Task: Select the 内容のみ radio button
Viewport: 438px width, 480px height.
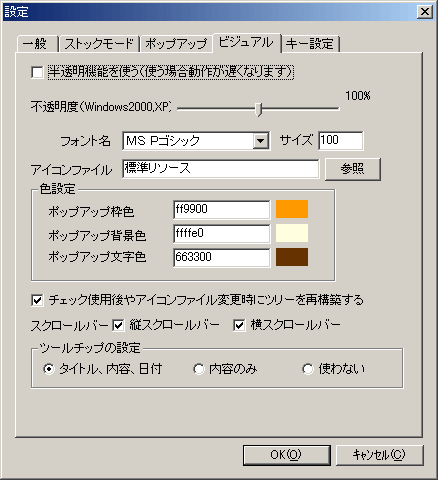Action: point(199,369)
